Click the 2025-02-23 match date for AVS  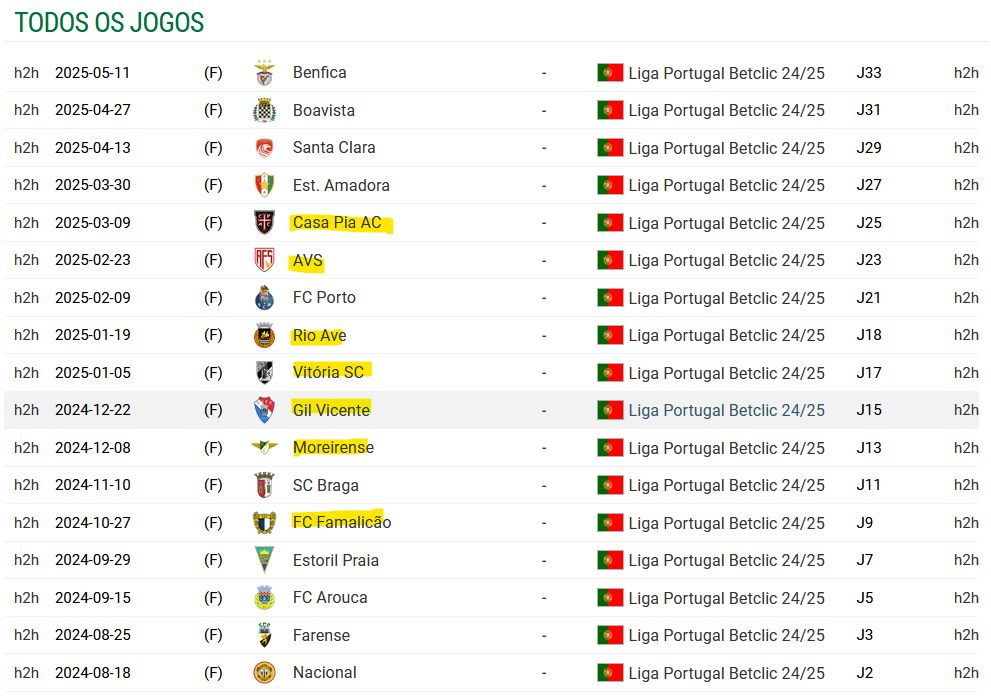point(93,260)
